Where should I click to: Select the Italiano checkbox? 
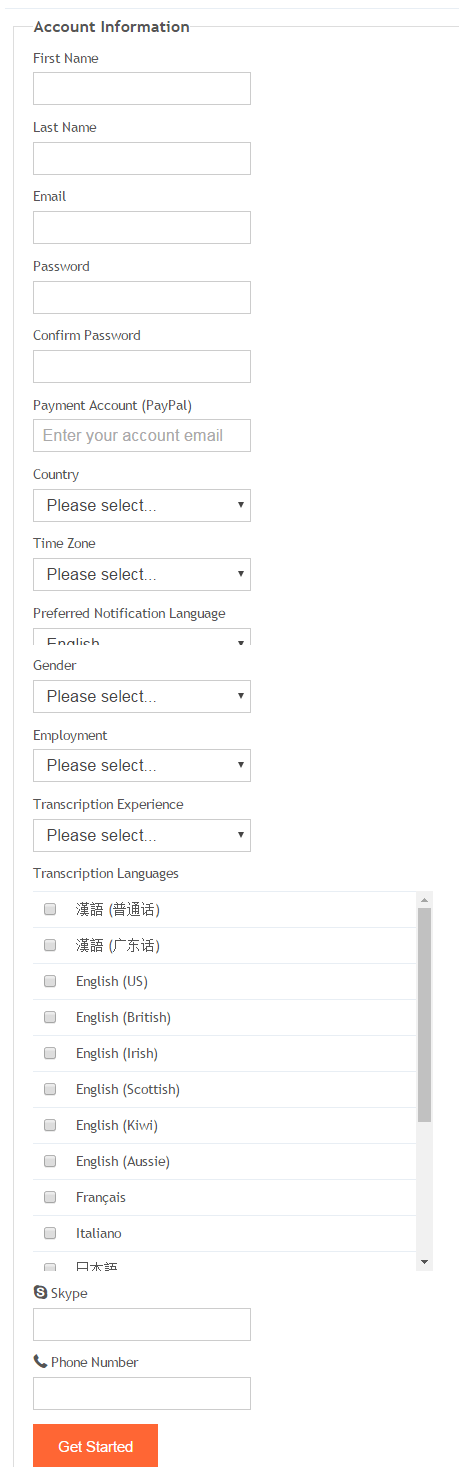pyautogui.click(x=50, y=1233)
